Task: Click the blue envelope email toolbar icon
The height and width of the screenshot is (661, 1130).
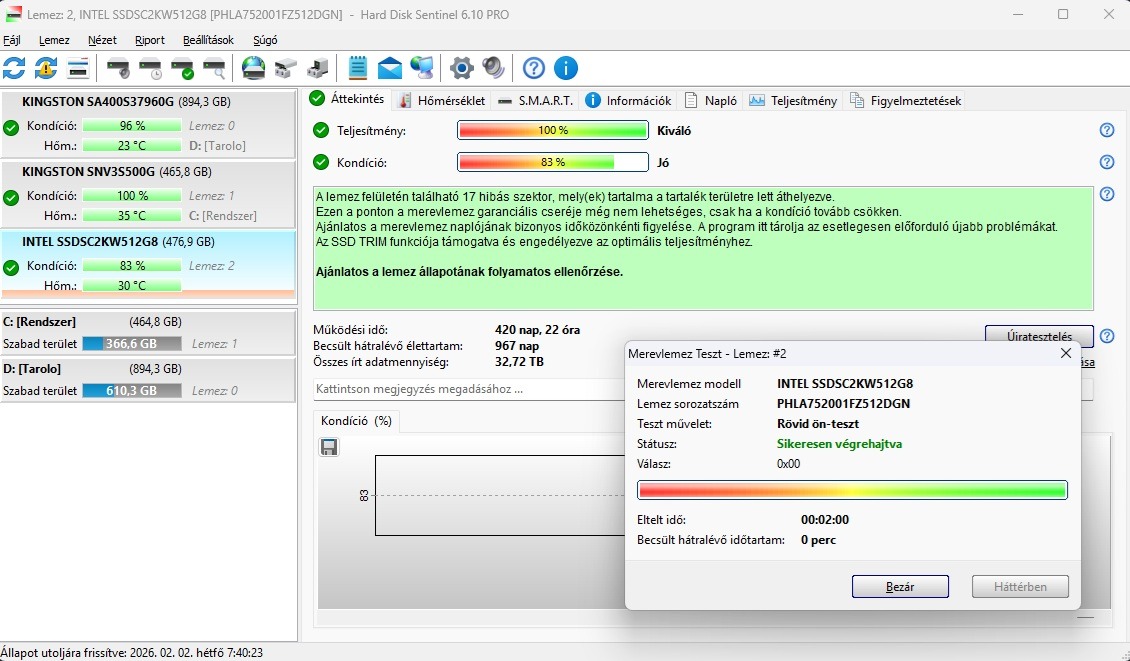Action: pyautogui.click(x=390, y=68)
